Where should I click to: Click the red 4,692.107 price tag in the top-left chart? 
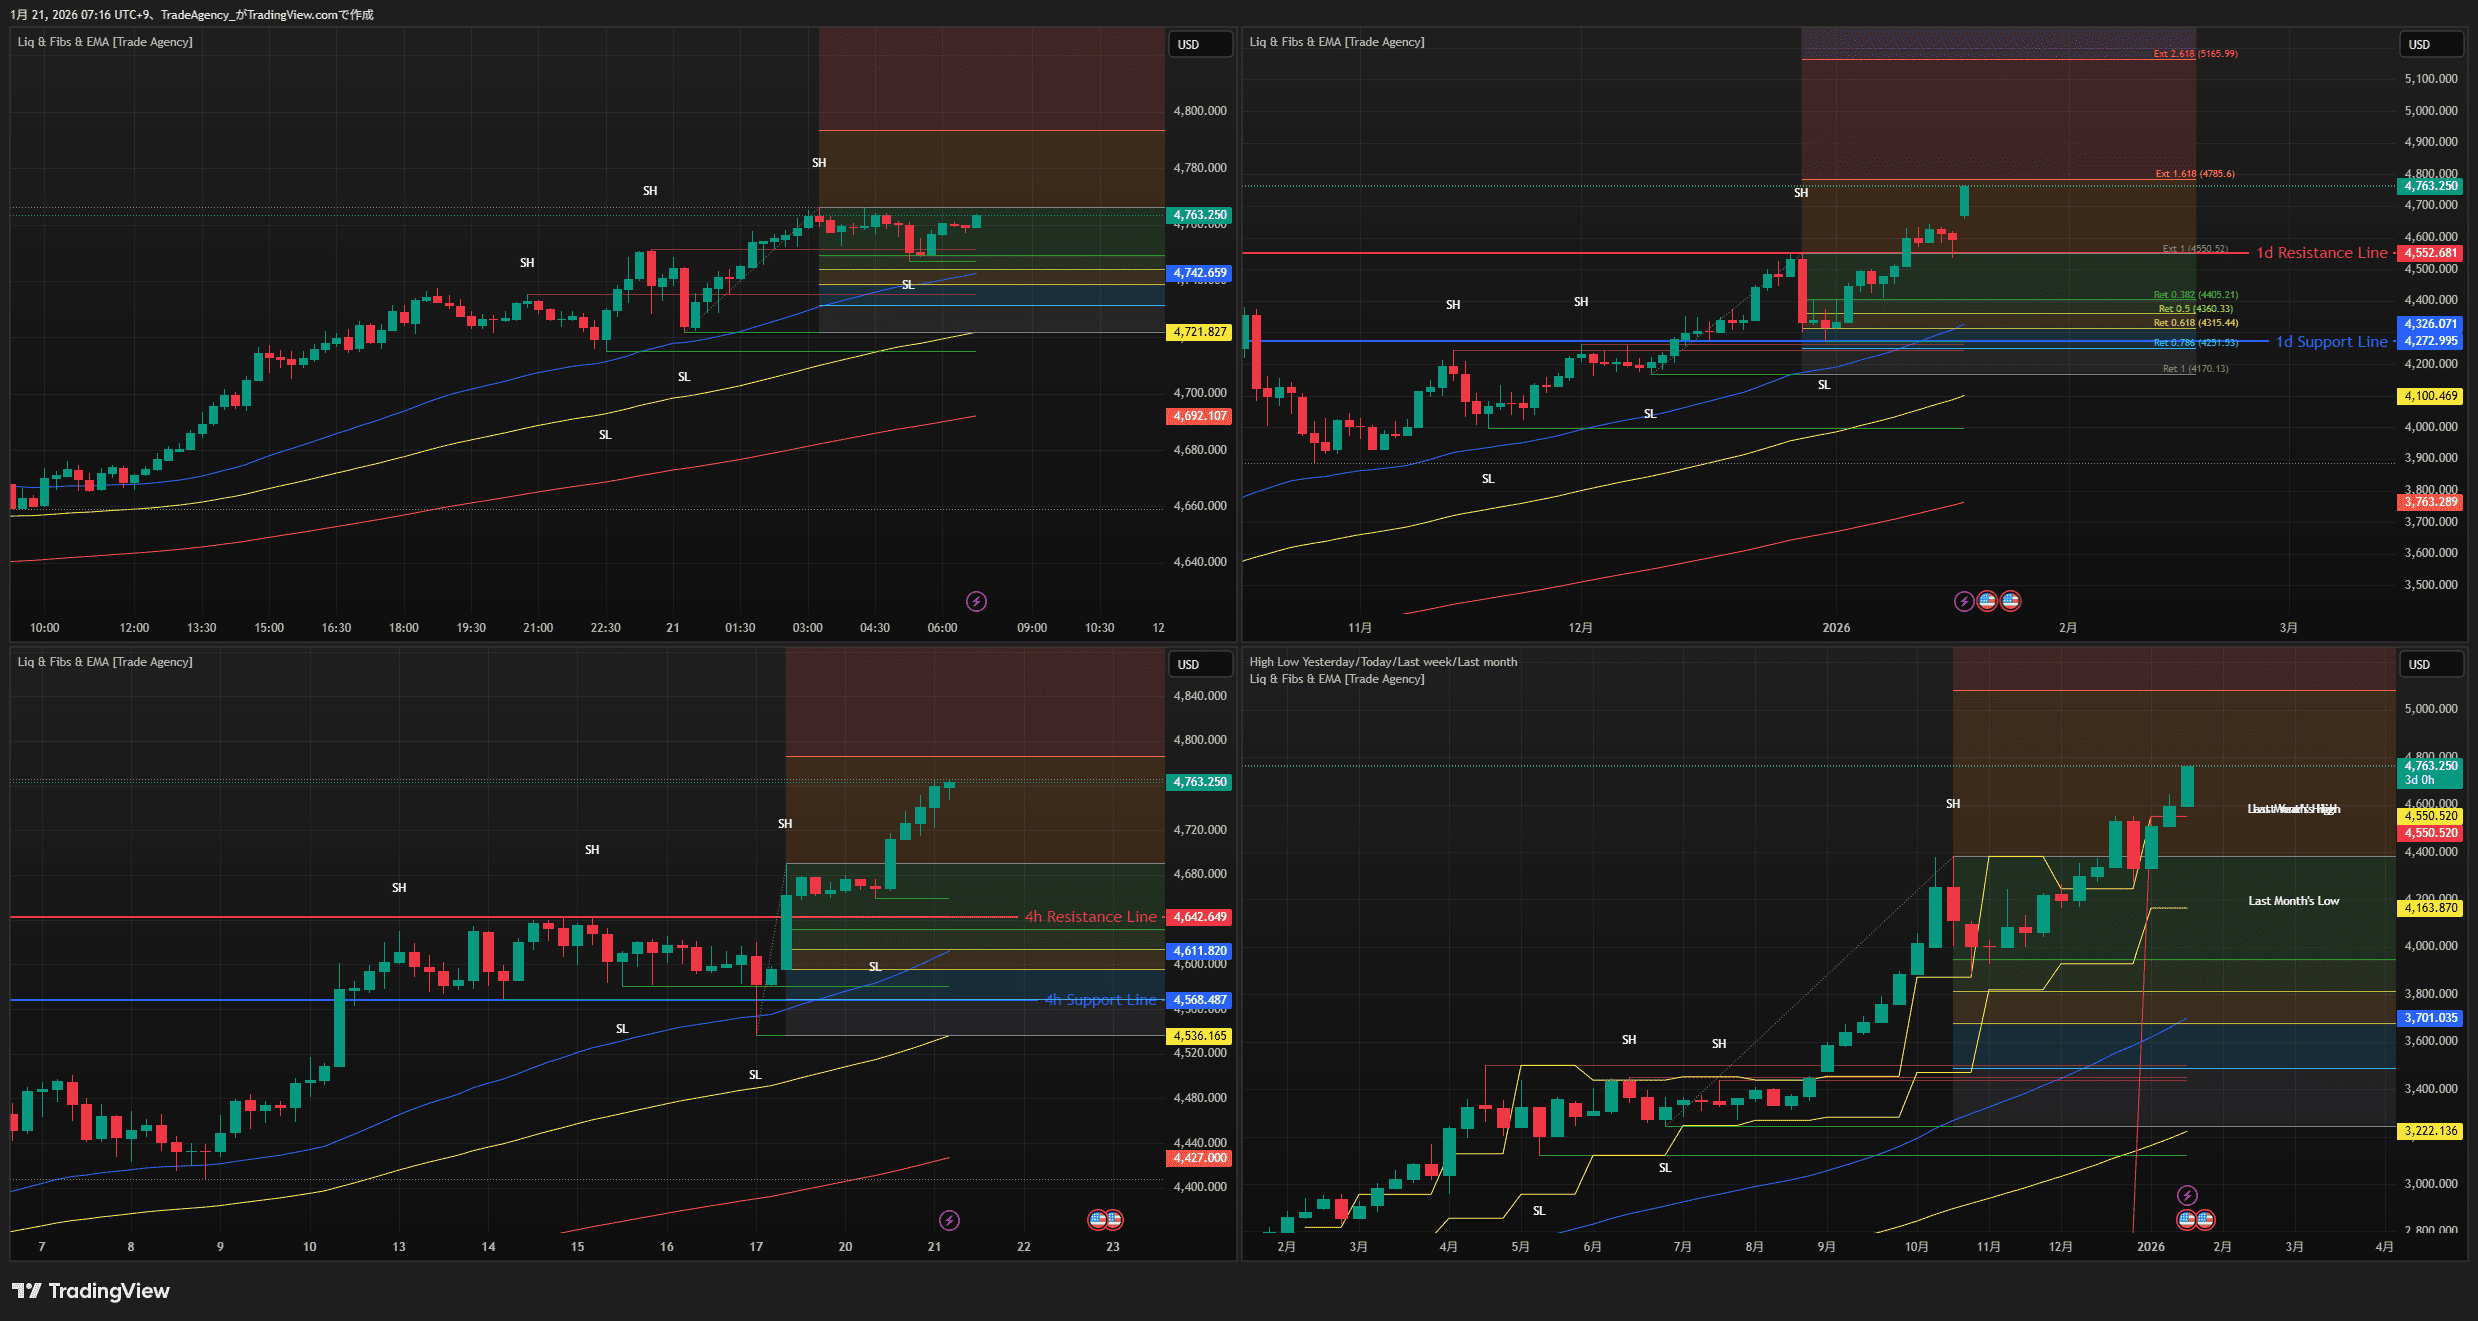pyautogui.click(x=1199, y=416)
